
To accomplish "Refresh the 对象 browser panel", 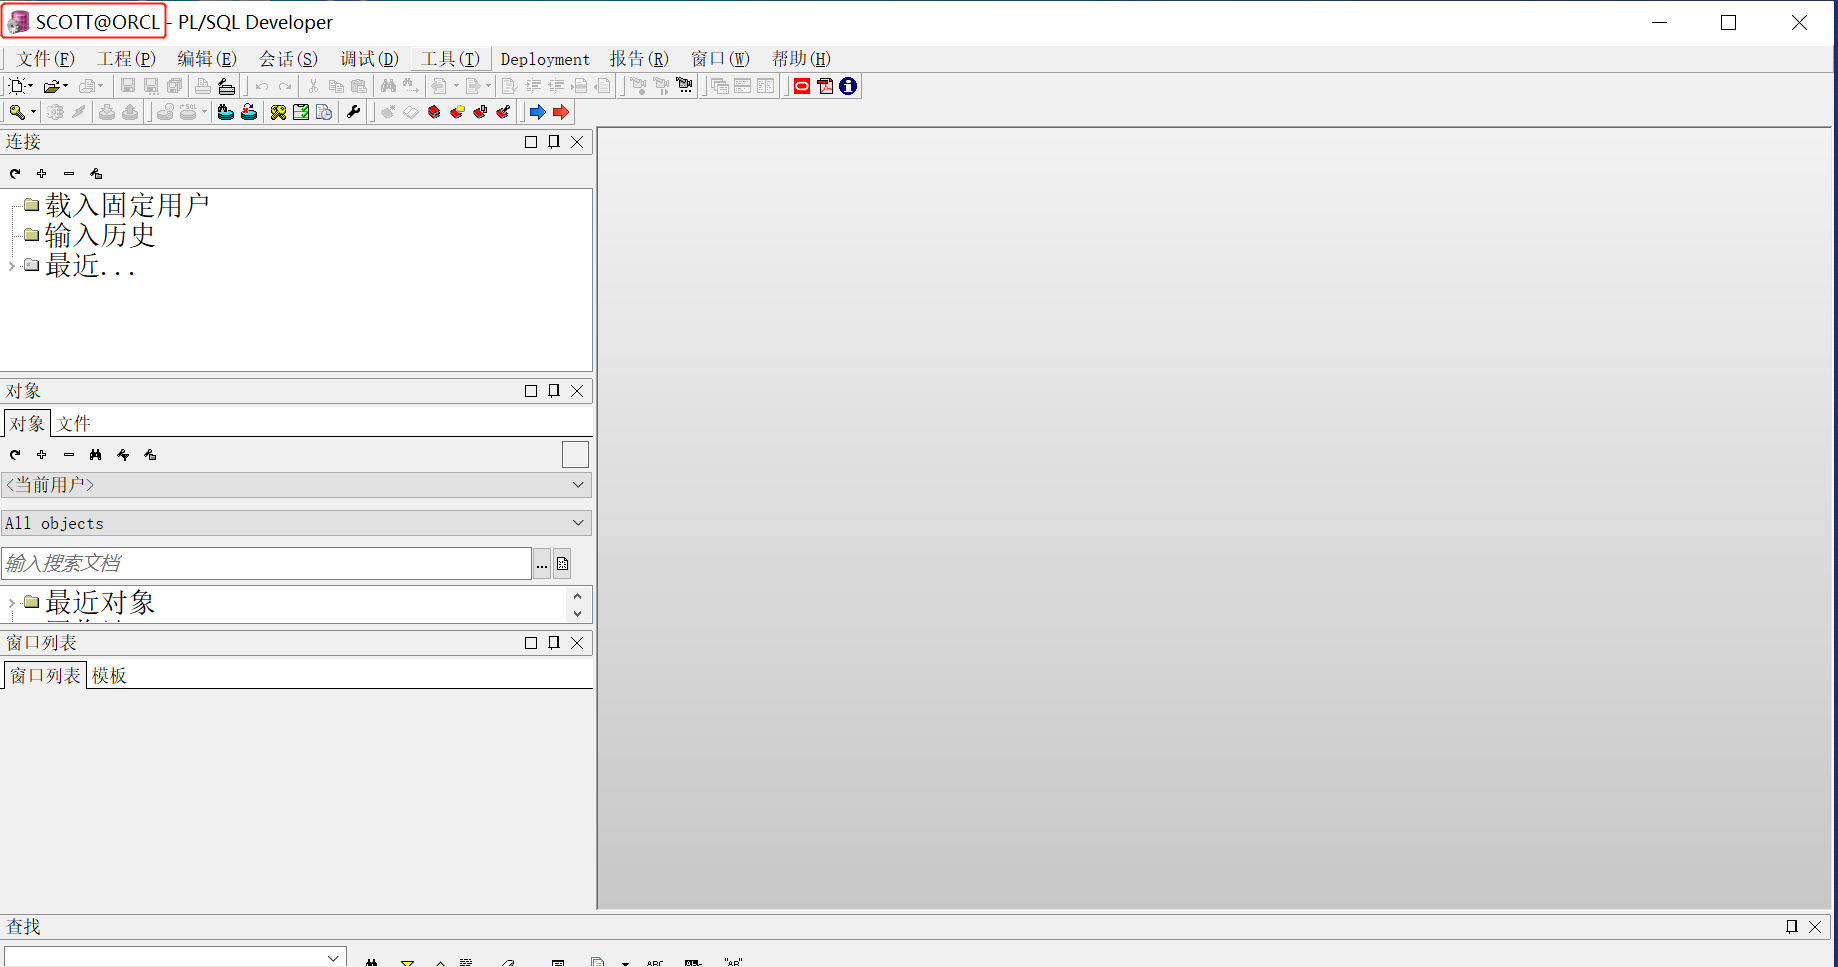I will click(15, 455).
